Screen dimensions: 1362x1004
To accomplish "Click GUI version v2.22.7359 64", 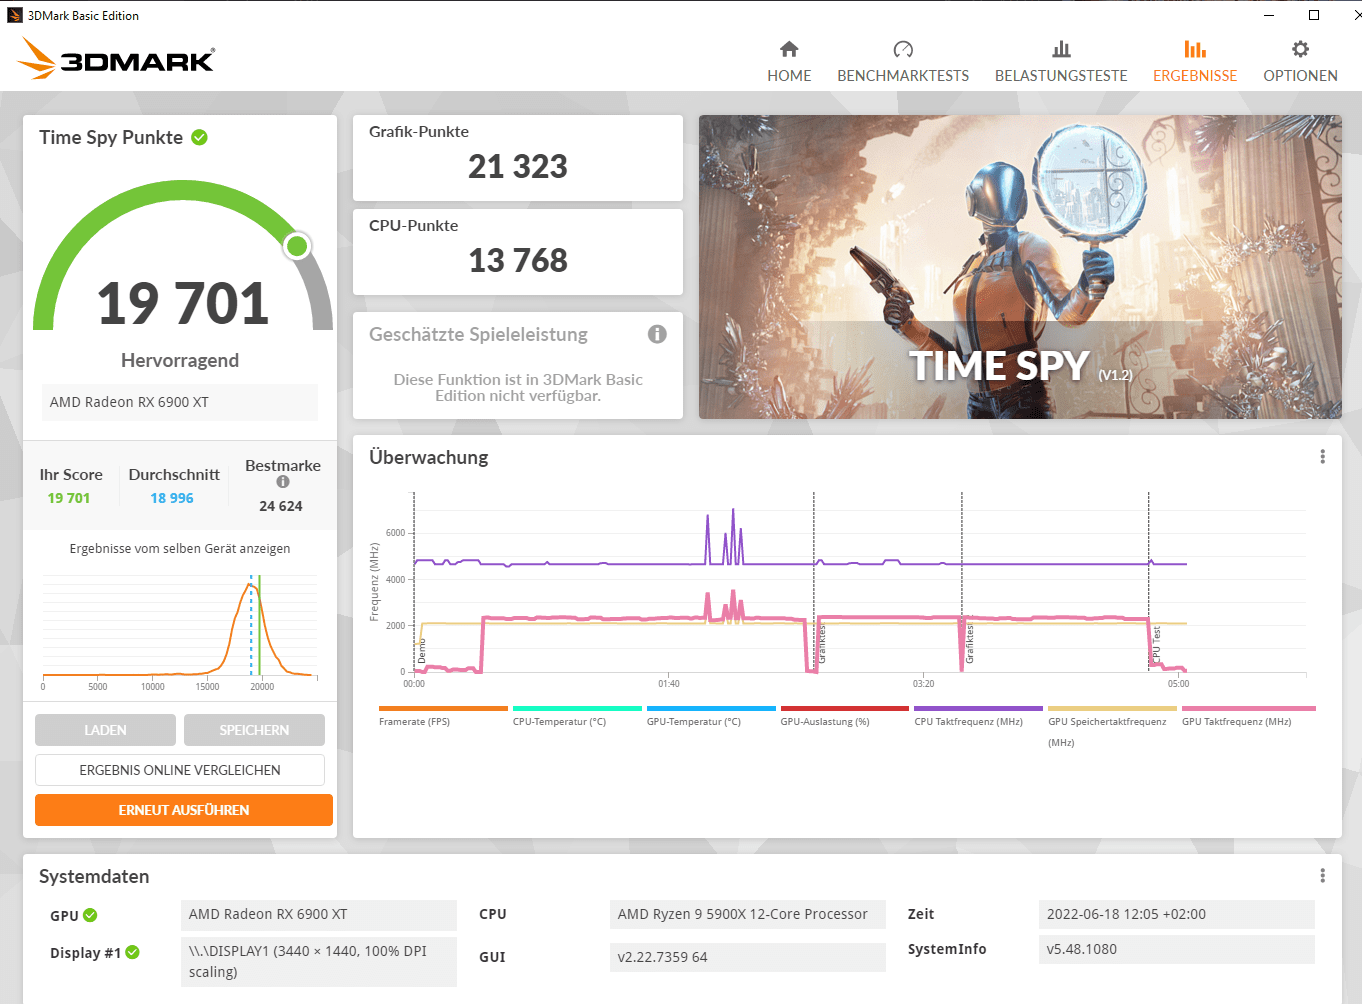I will (x=748, y=957).
